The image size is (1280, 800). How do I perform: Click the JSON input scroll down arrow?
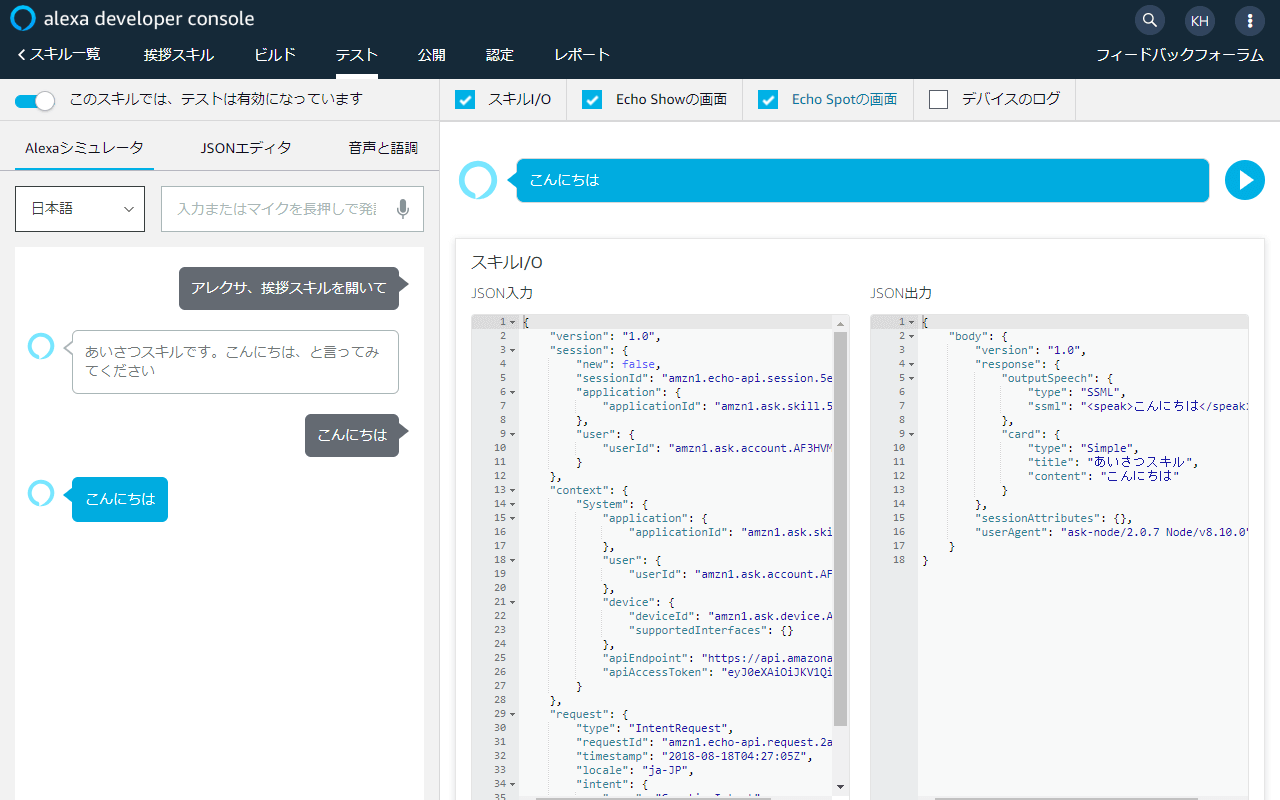click(x=841, y=788)
